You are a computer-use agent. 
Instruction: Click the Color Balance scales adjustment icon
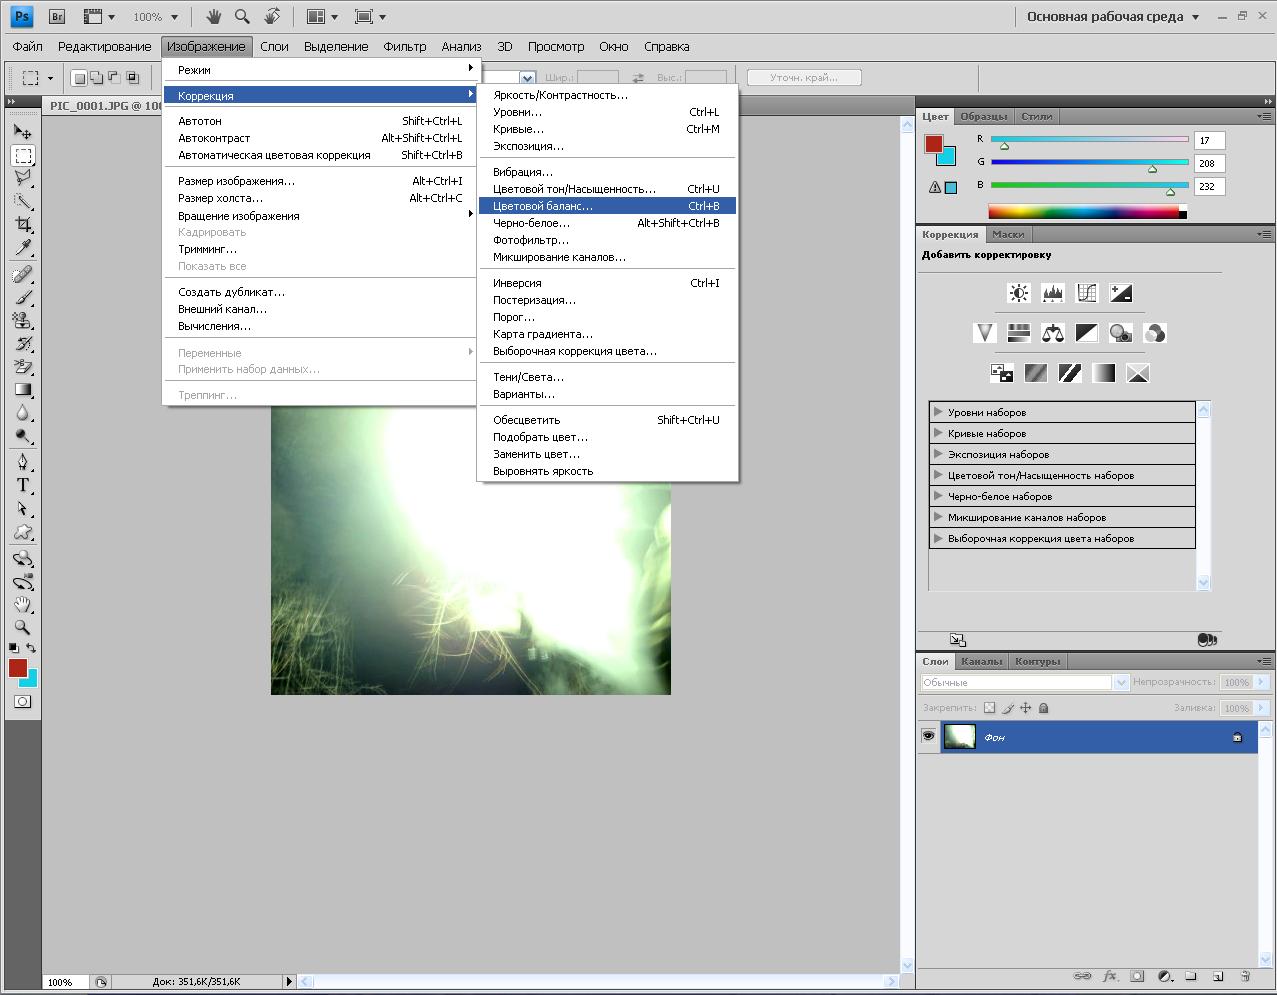tap(1053, 333)
